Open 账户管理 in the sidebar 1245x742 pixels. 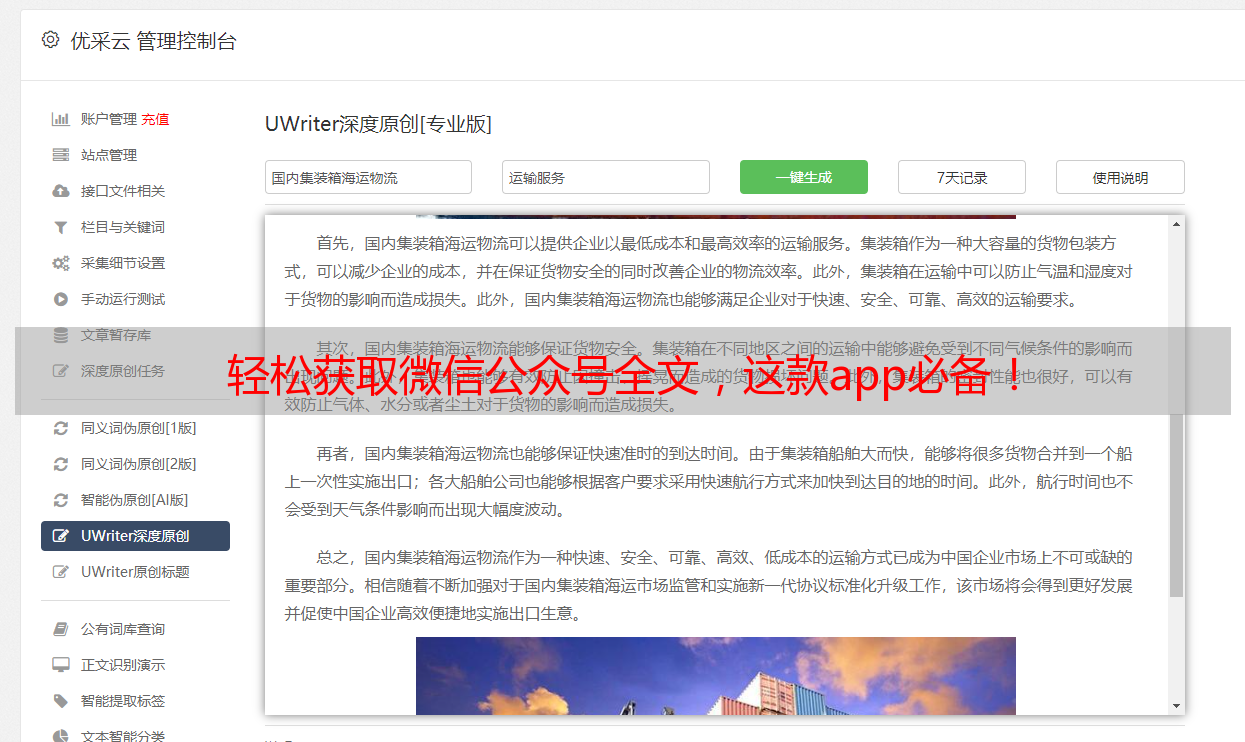coord(109,119)
